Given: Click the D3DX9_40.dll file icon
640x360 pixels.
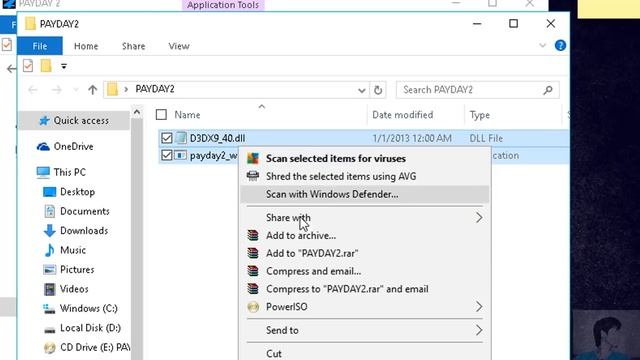Looking at the screenshot, I should [180, 138].
